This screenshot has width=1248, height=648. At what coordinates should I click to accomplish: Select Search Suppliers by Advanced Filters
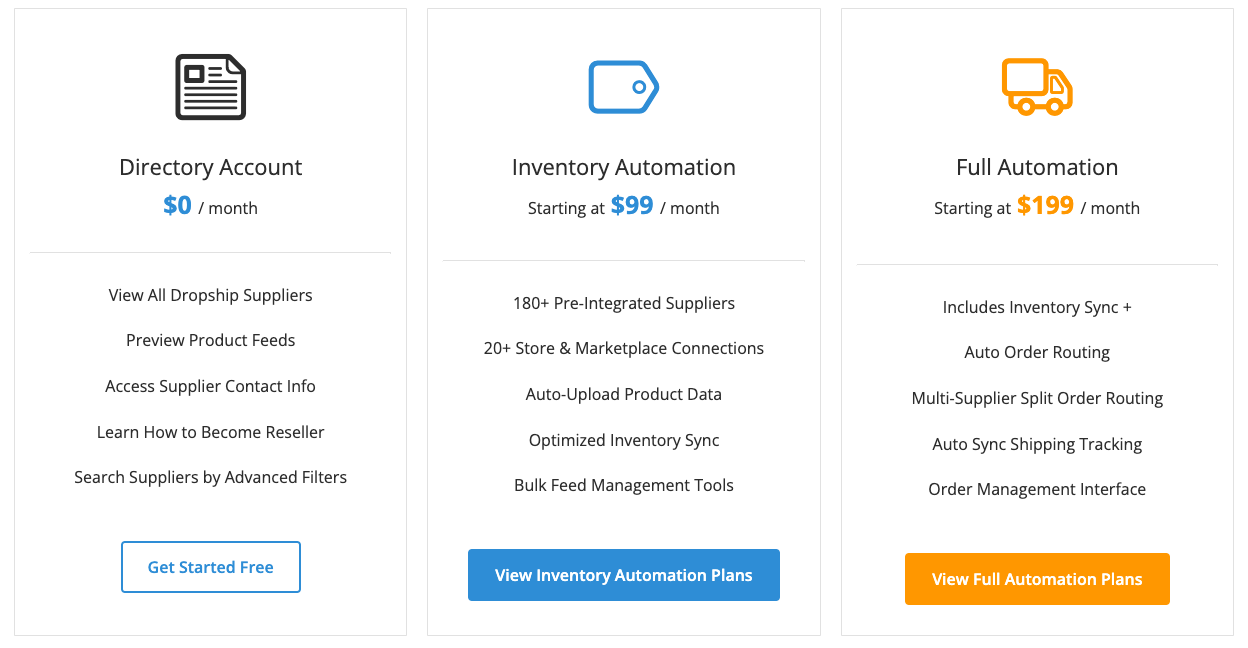click(210, 477)
